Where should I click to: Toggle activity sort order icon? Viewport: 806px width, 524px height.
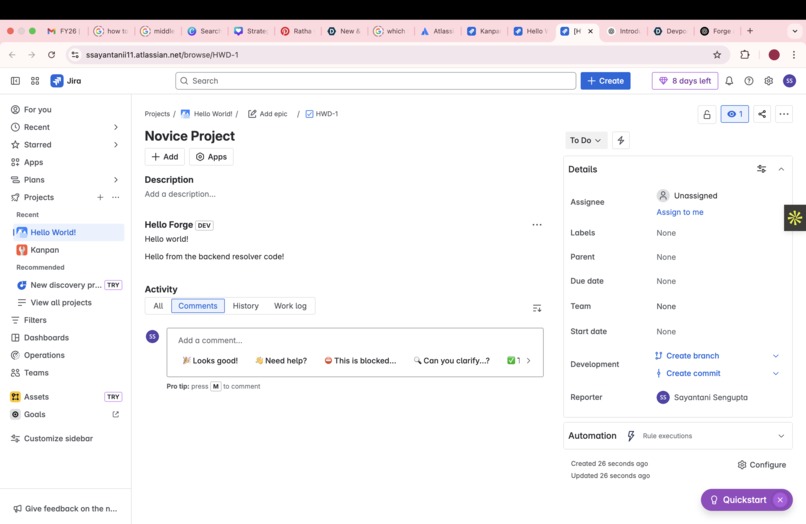[537, 308]
